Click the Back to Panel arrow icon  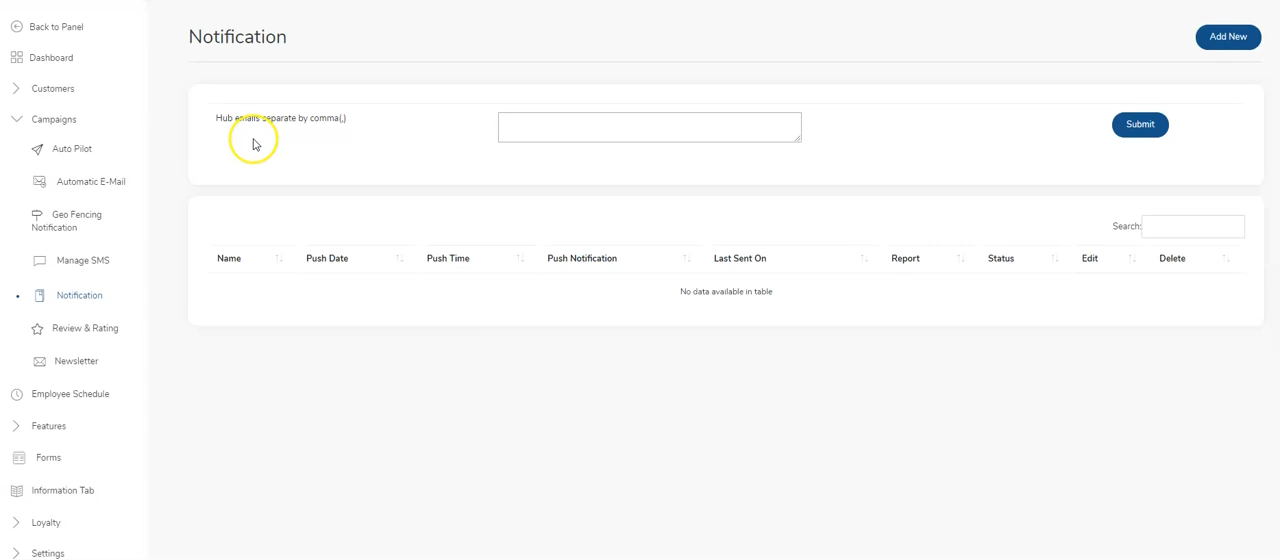[16, 27]
